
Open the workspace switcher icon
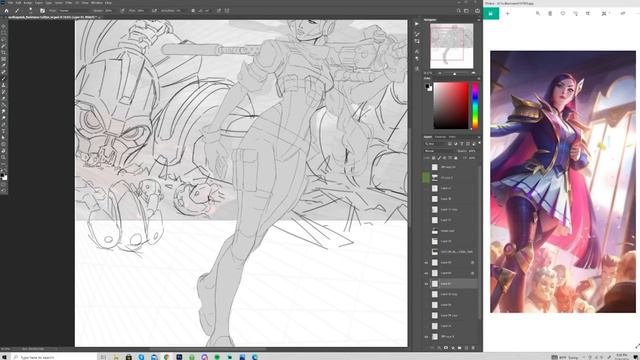(467, 11)
